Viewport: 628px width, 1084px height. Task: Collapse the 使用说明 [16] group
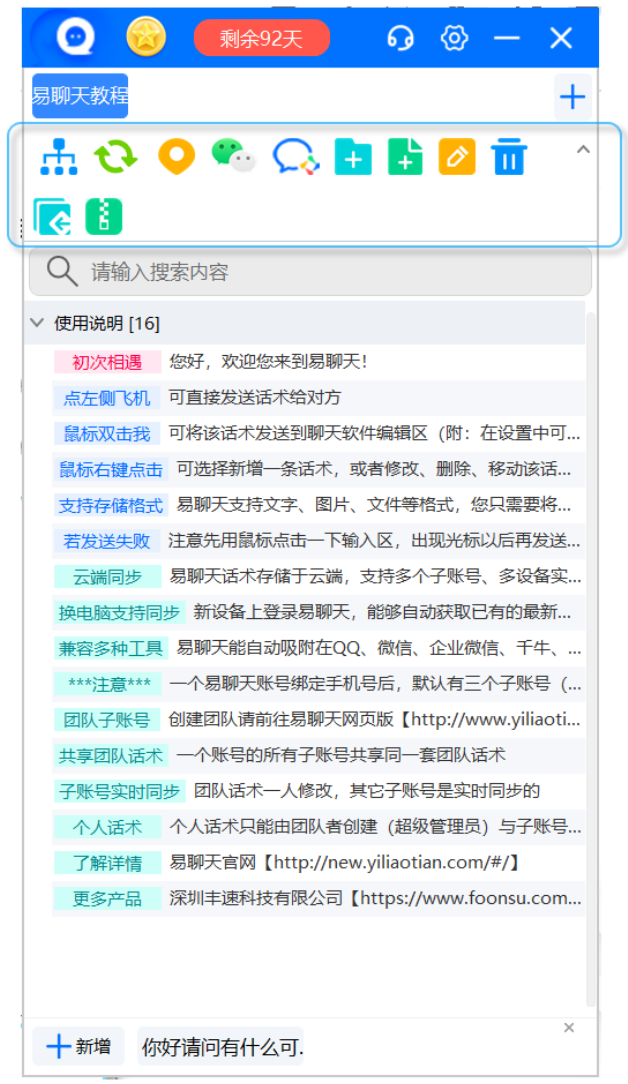(x=37, y=322)
